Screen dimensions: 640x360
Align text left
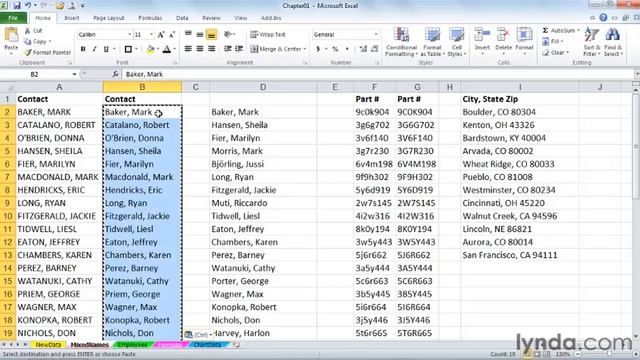coord(188,49)
